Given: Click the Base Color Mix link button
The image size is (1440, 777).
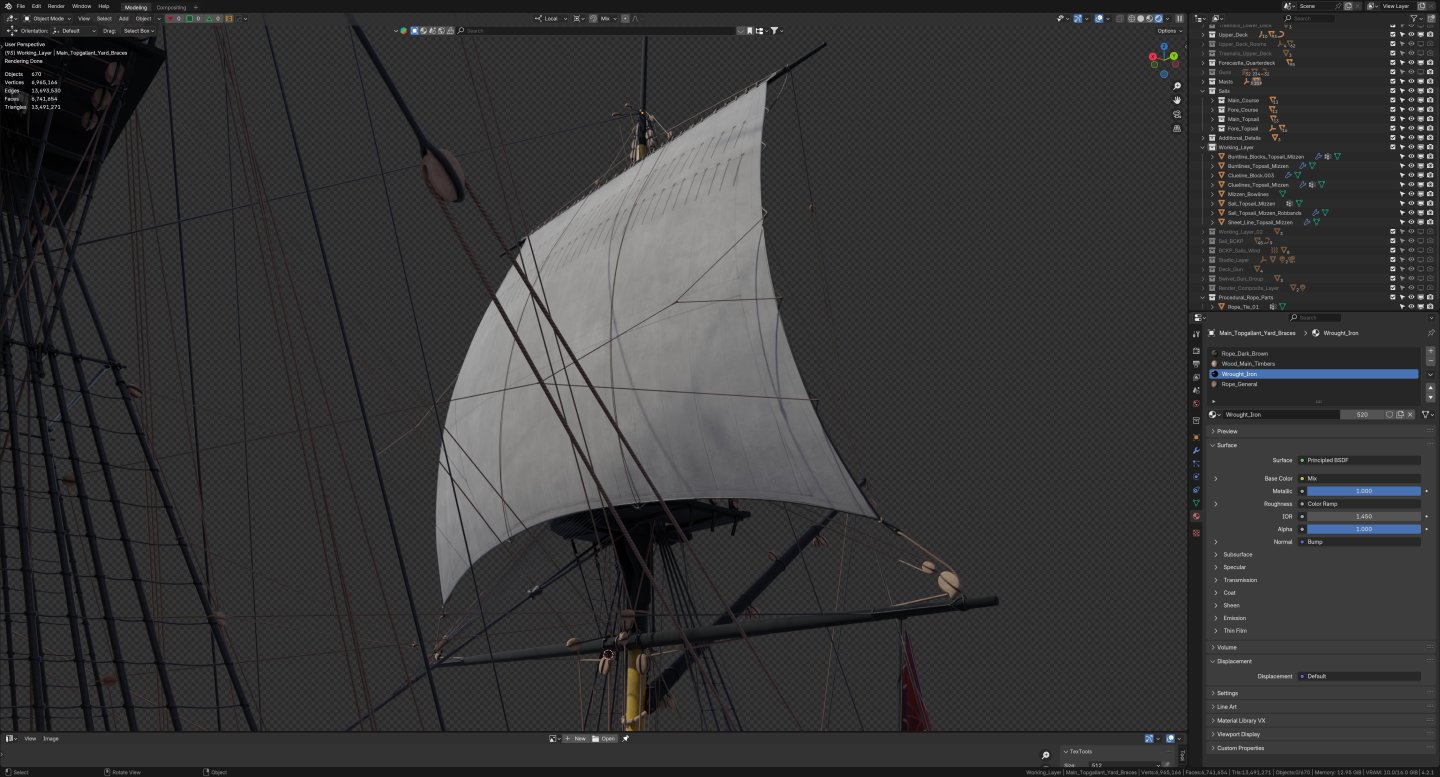Looking at the screenshot, I should click(x=1359, y=478).
